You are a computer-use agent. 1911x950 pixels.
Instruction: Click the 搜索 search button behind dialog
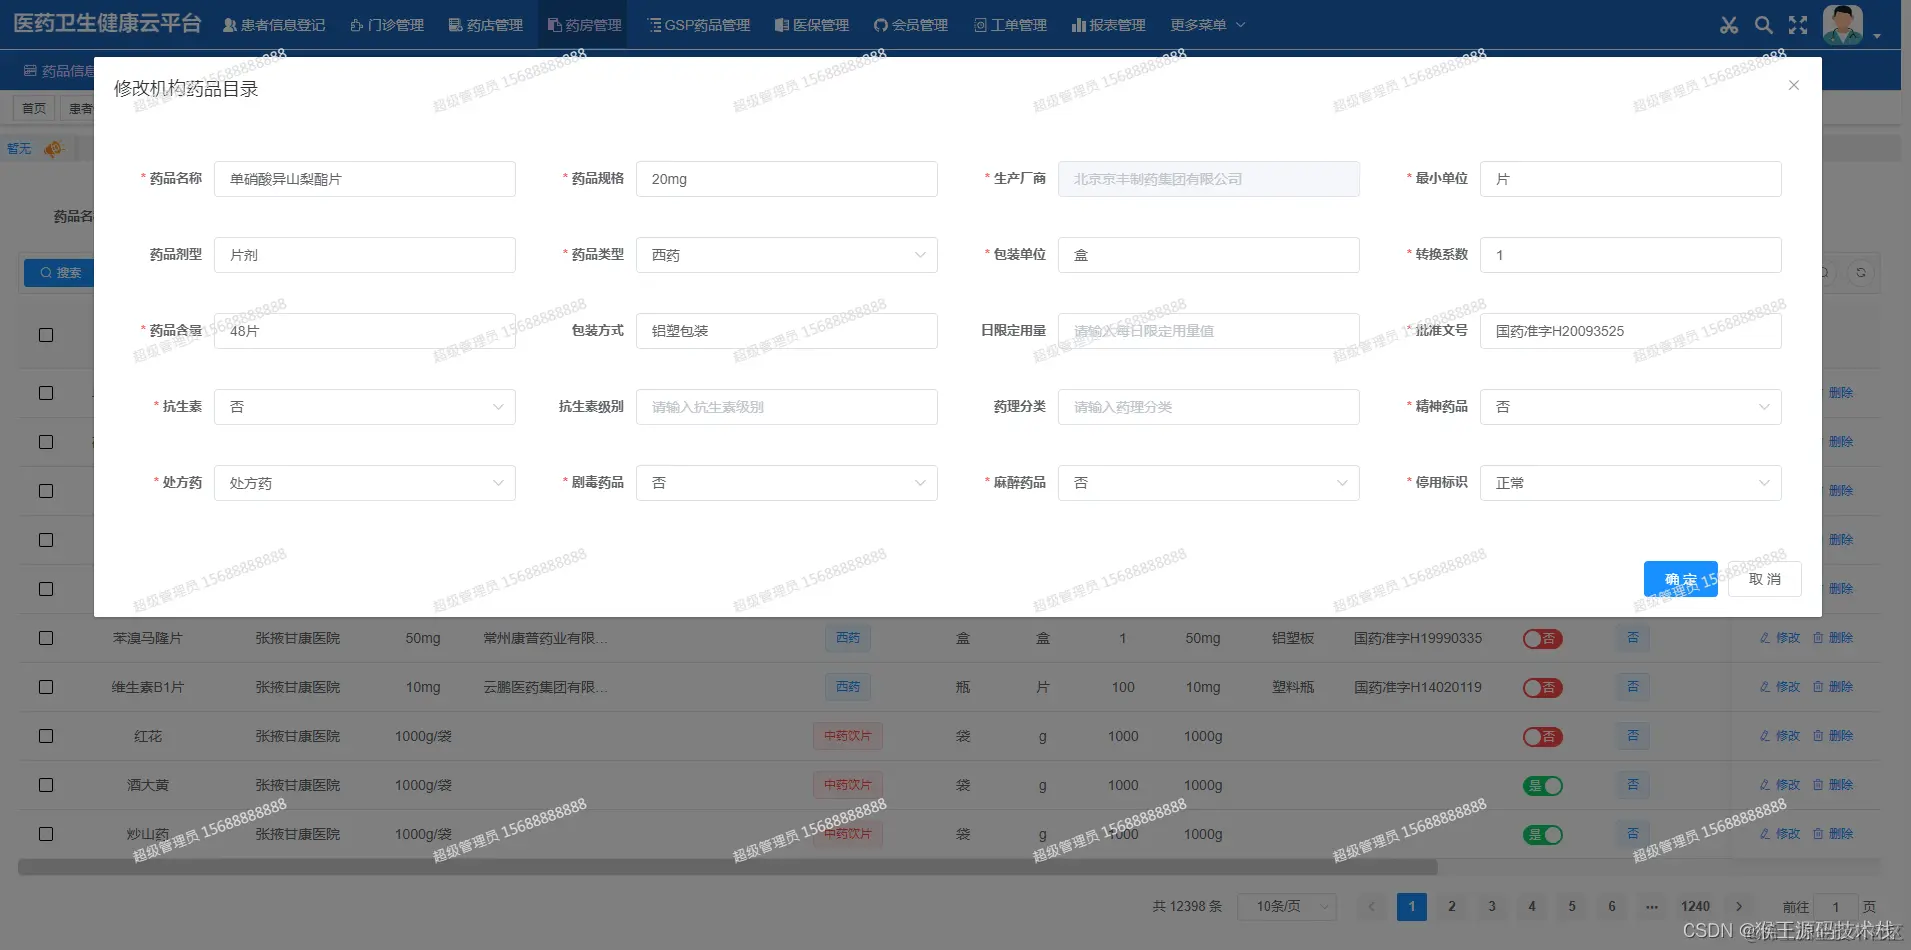pyautogui.click(x=60, y=273)
